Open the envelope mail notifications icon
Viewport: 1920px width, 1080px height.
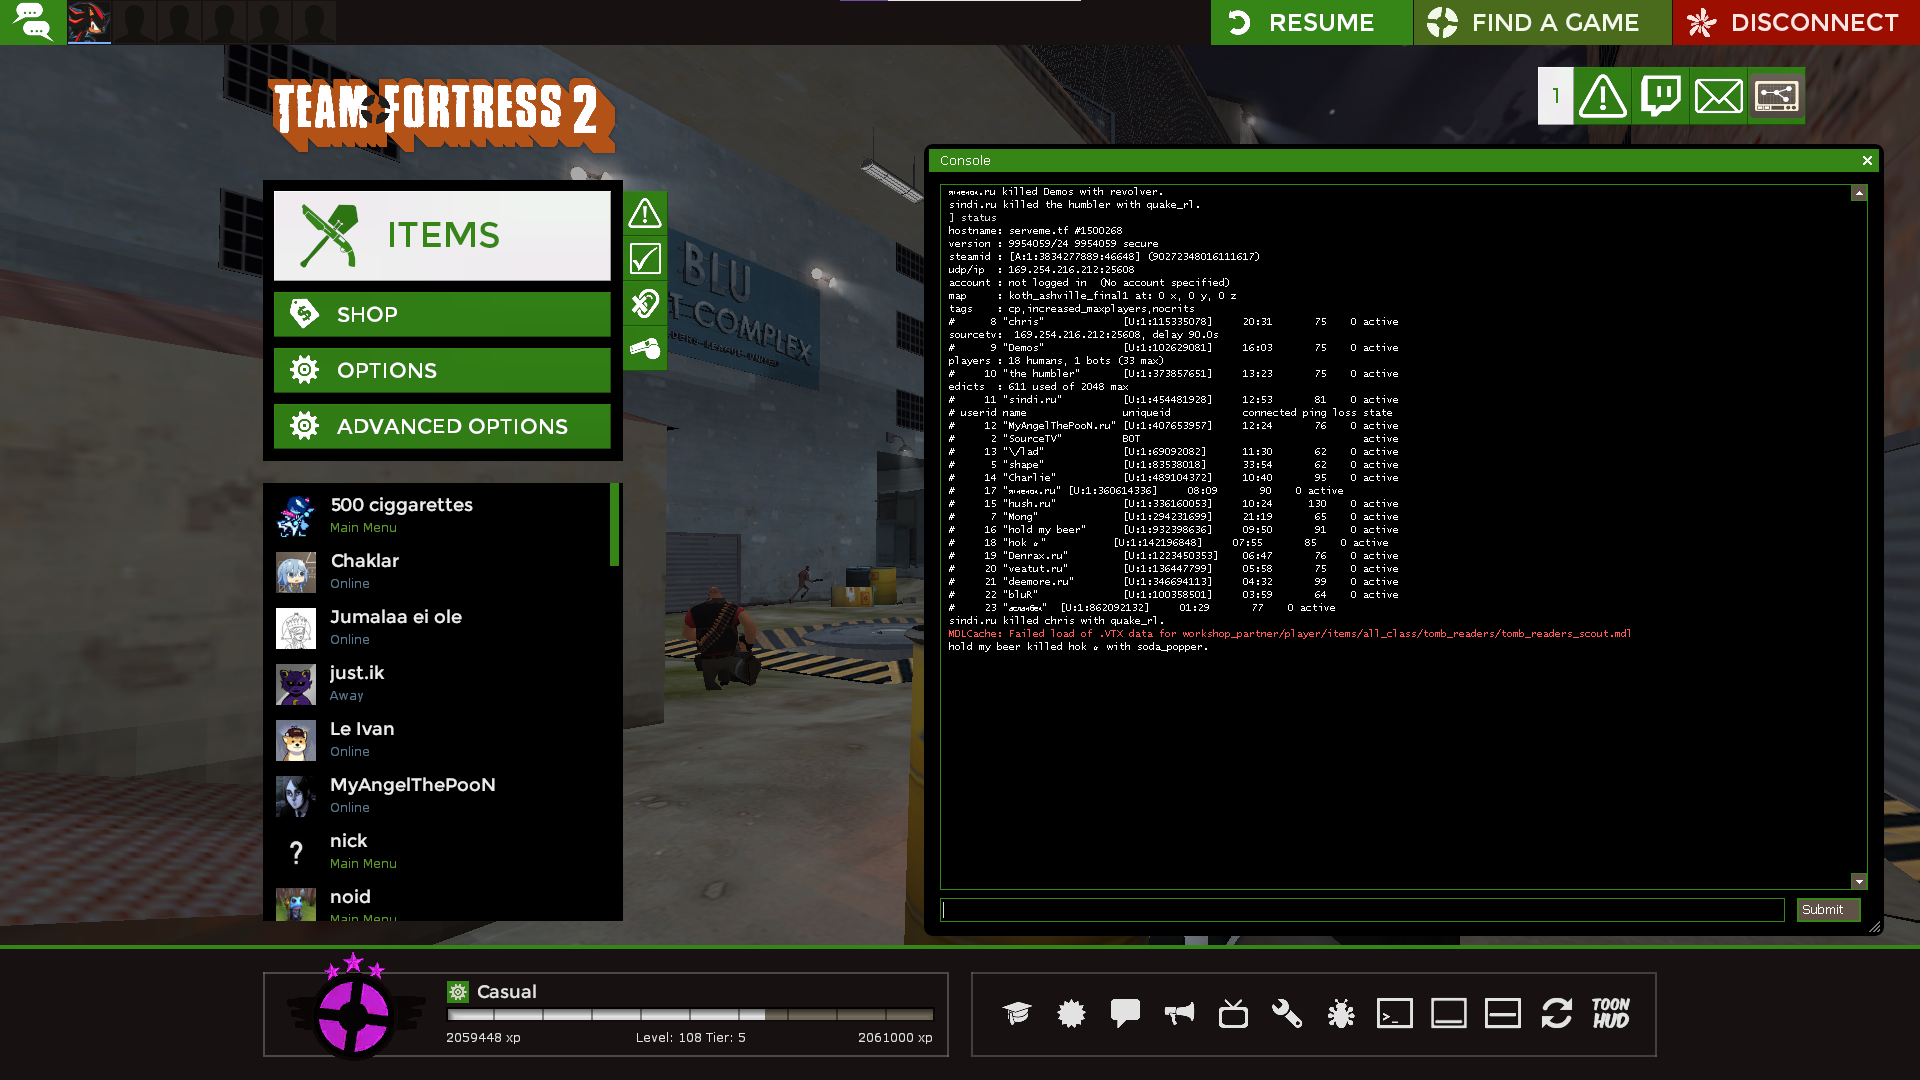[1718, 96]
